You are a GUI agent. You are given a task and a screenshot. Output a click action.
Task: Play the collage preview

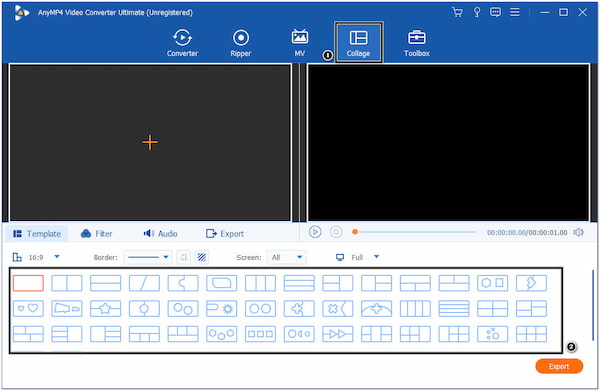tap(315, 232)
